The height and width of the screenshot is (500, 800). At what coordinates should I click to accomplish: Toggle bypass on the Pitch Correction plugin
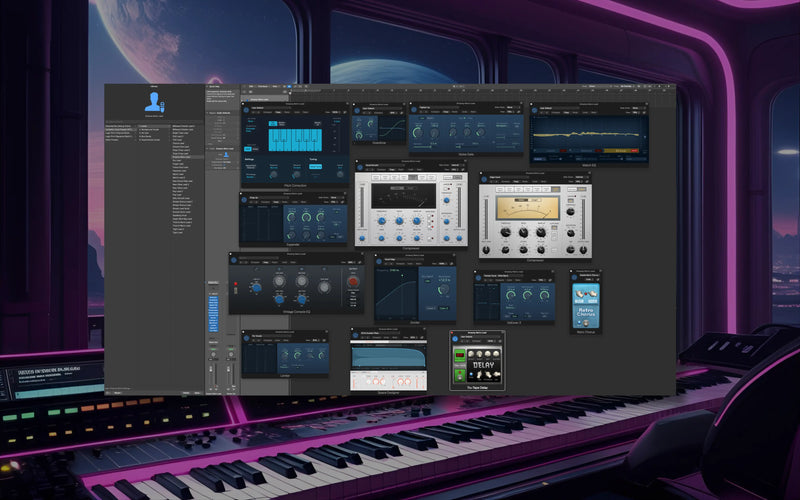point(245,108)
